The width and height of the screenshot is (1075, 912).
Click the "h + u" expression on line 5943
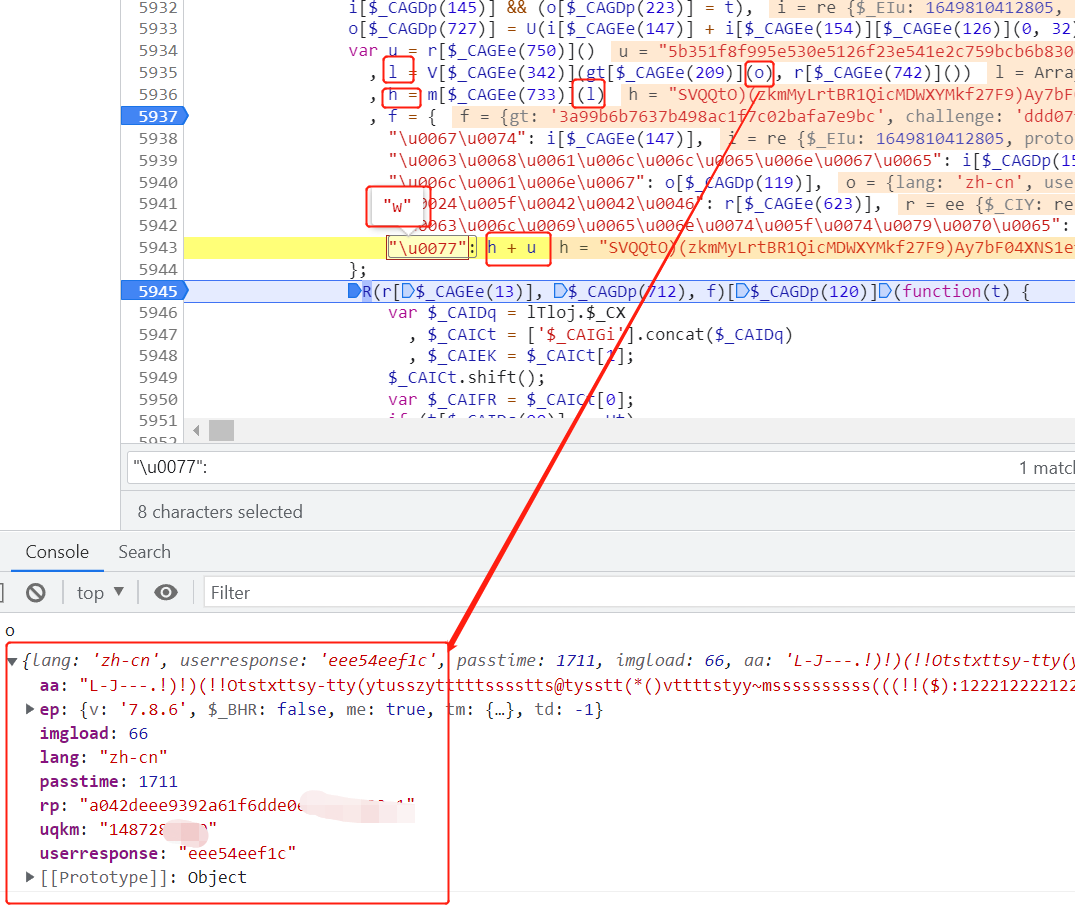click(x=511, y=248)
